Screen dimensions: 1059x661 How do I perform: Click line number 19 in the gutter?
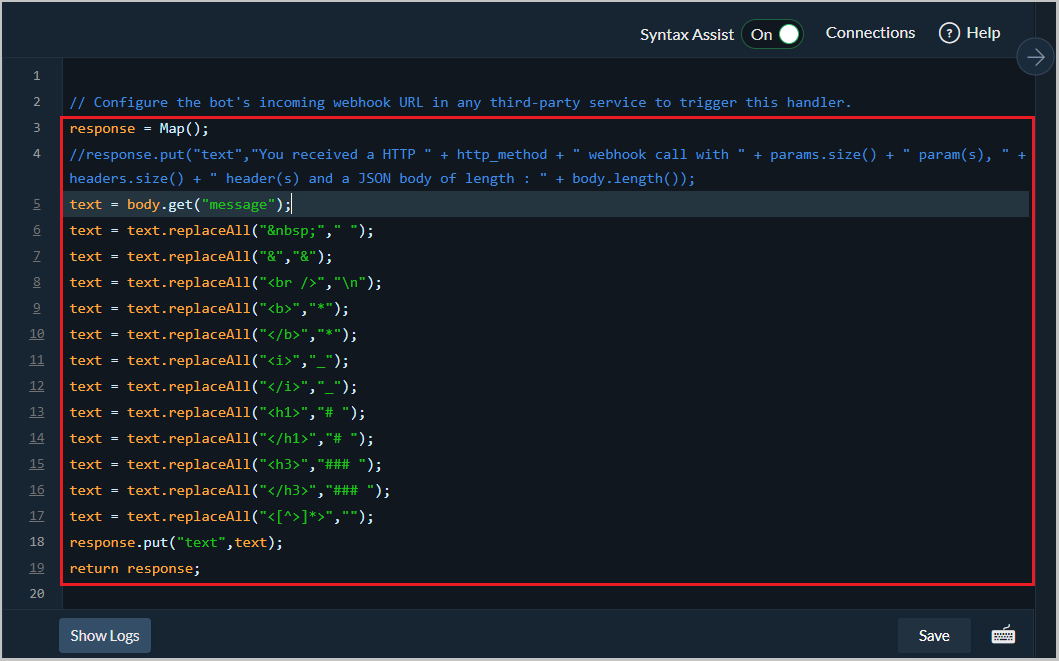coord(36,568)
